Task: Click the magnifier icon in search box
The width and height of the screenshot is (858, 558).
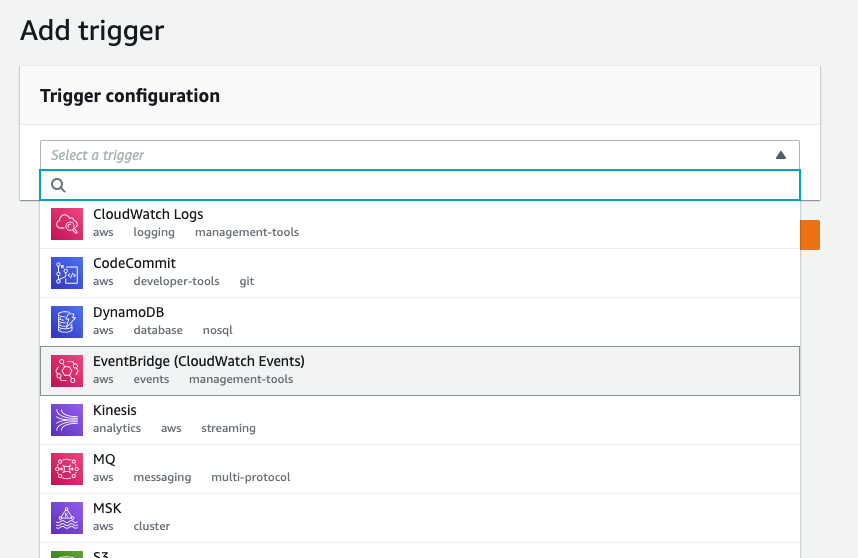Action: coord(59,185)
